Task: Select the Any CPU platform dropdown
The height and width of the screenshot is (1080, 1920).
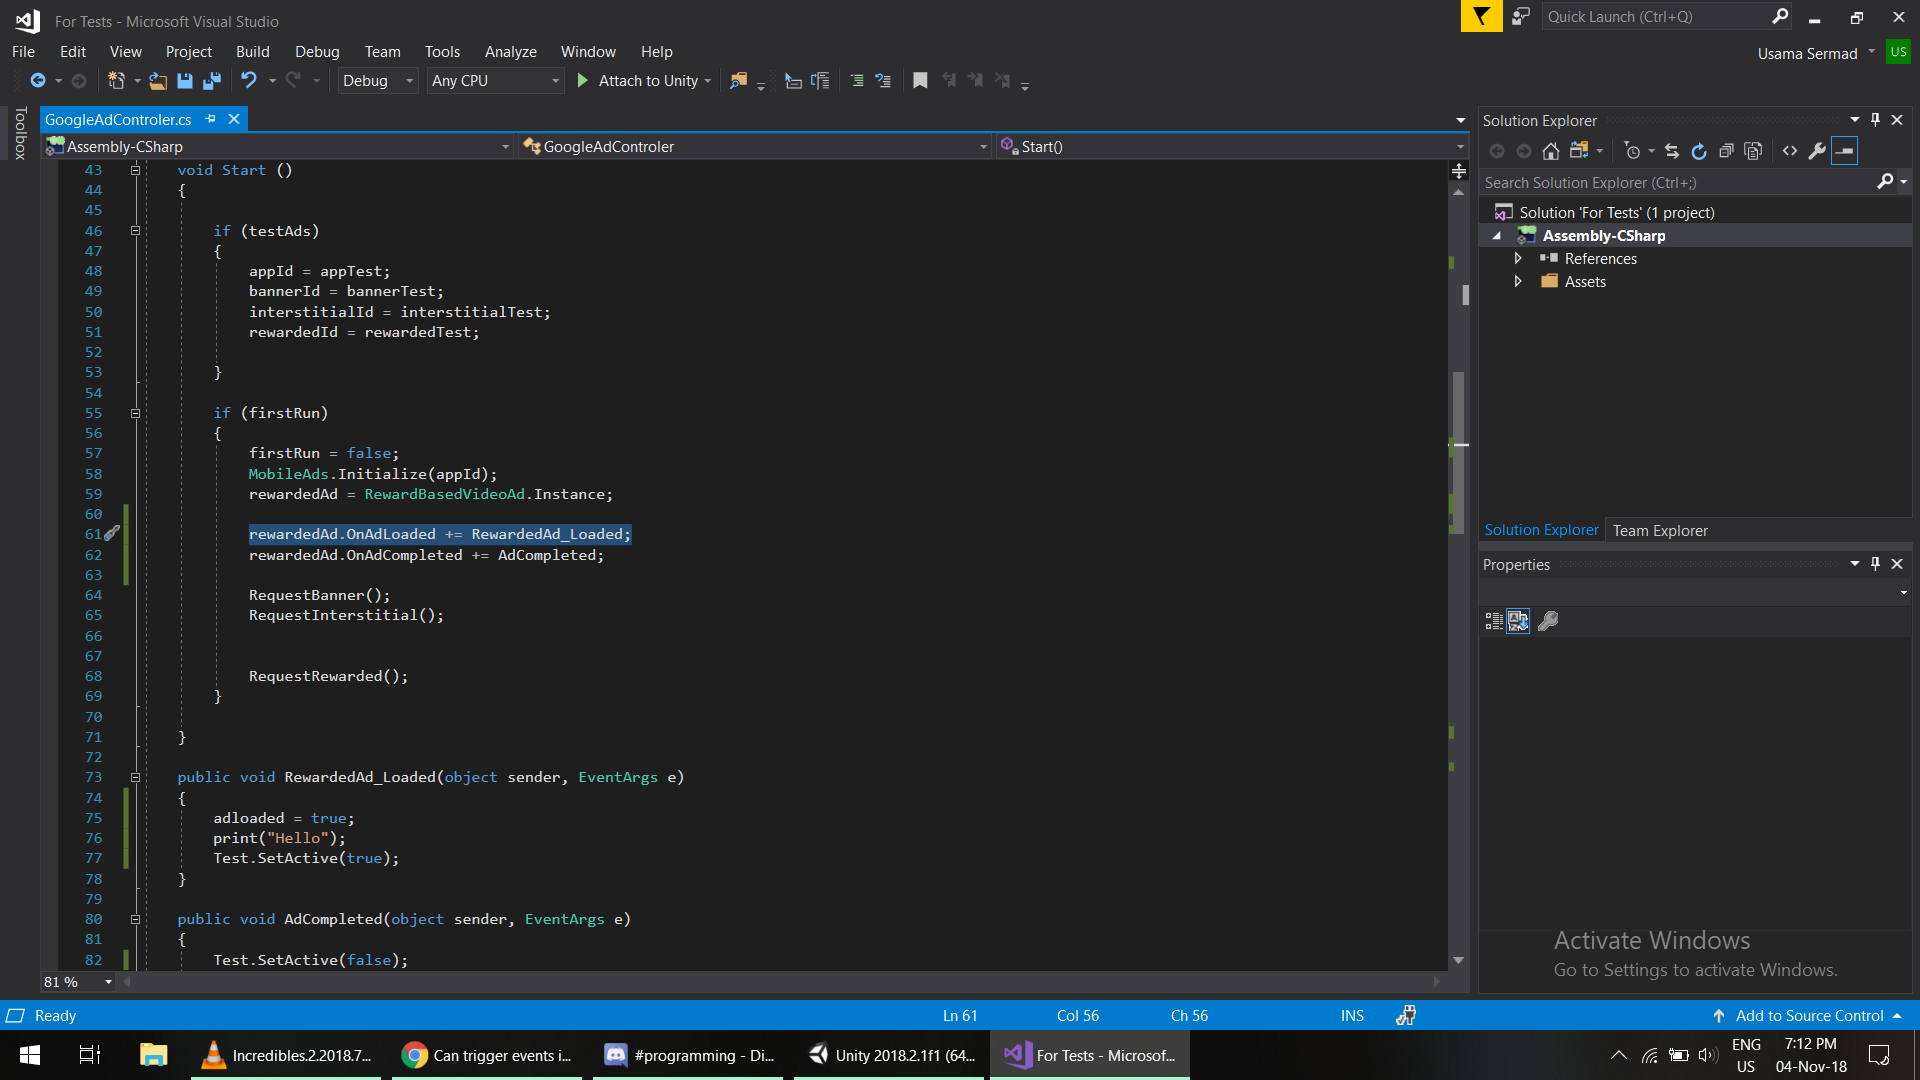Action: pos(493,80)
